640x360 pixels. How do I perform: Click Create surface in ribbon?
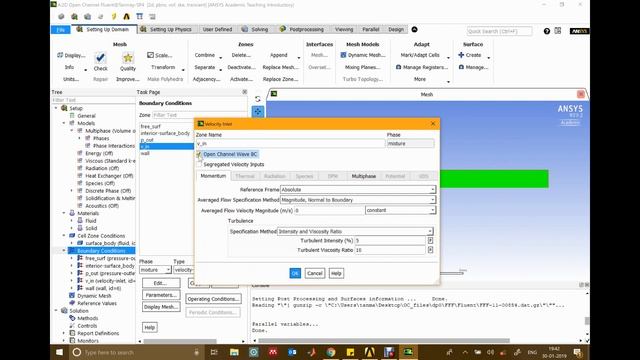coord(469,55)
